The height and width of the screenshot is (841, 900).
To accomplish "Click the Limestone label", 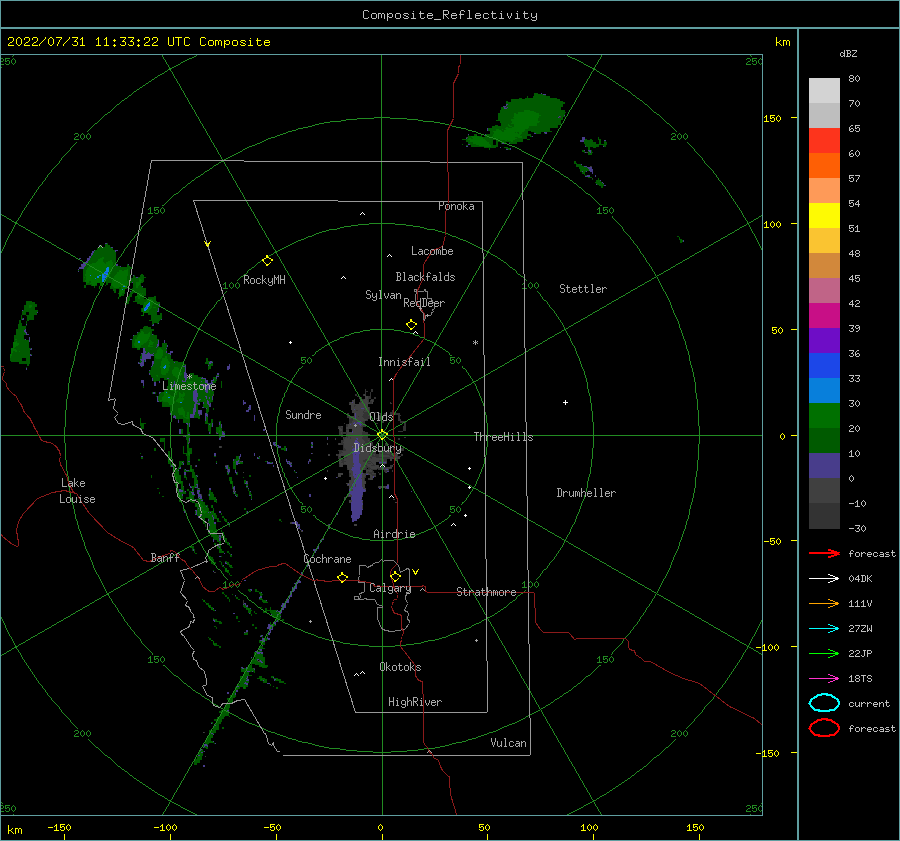I will (189, 386).
